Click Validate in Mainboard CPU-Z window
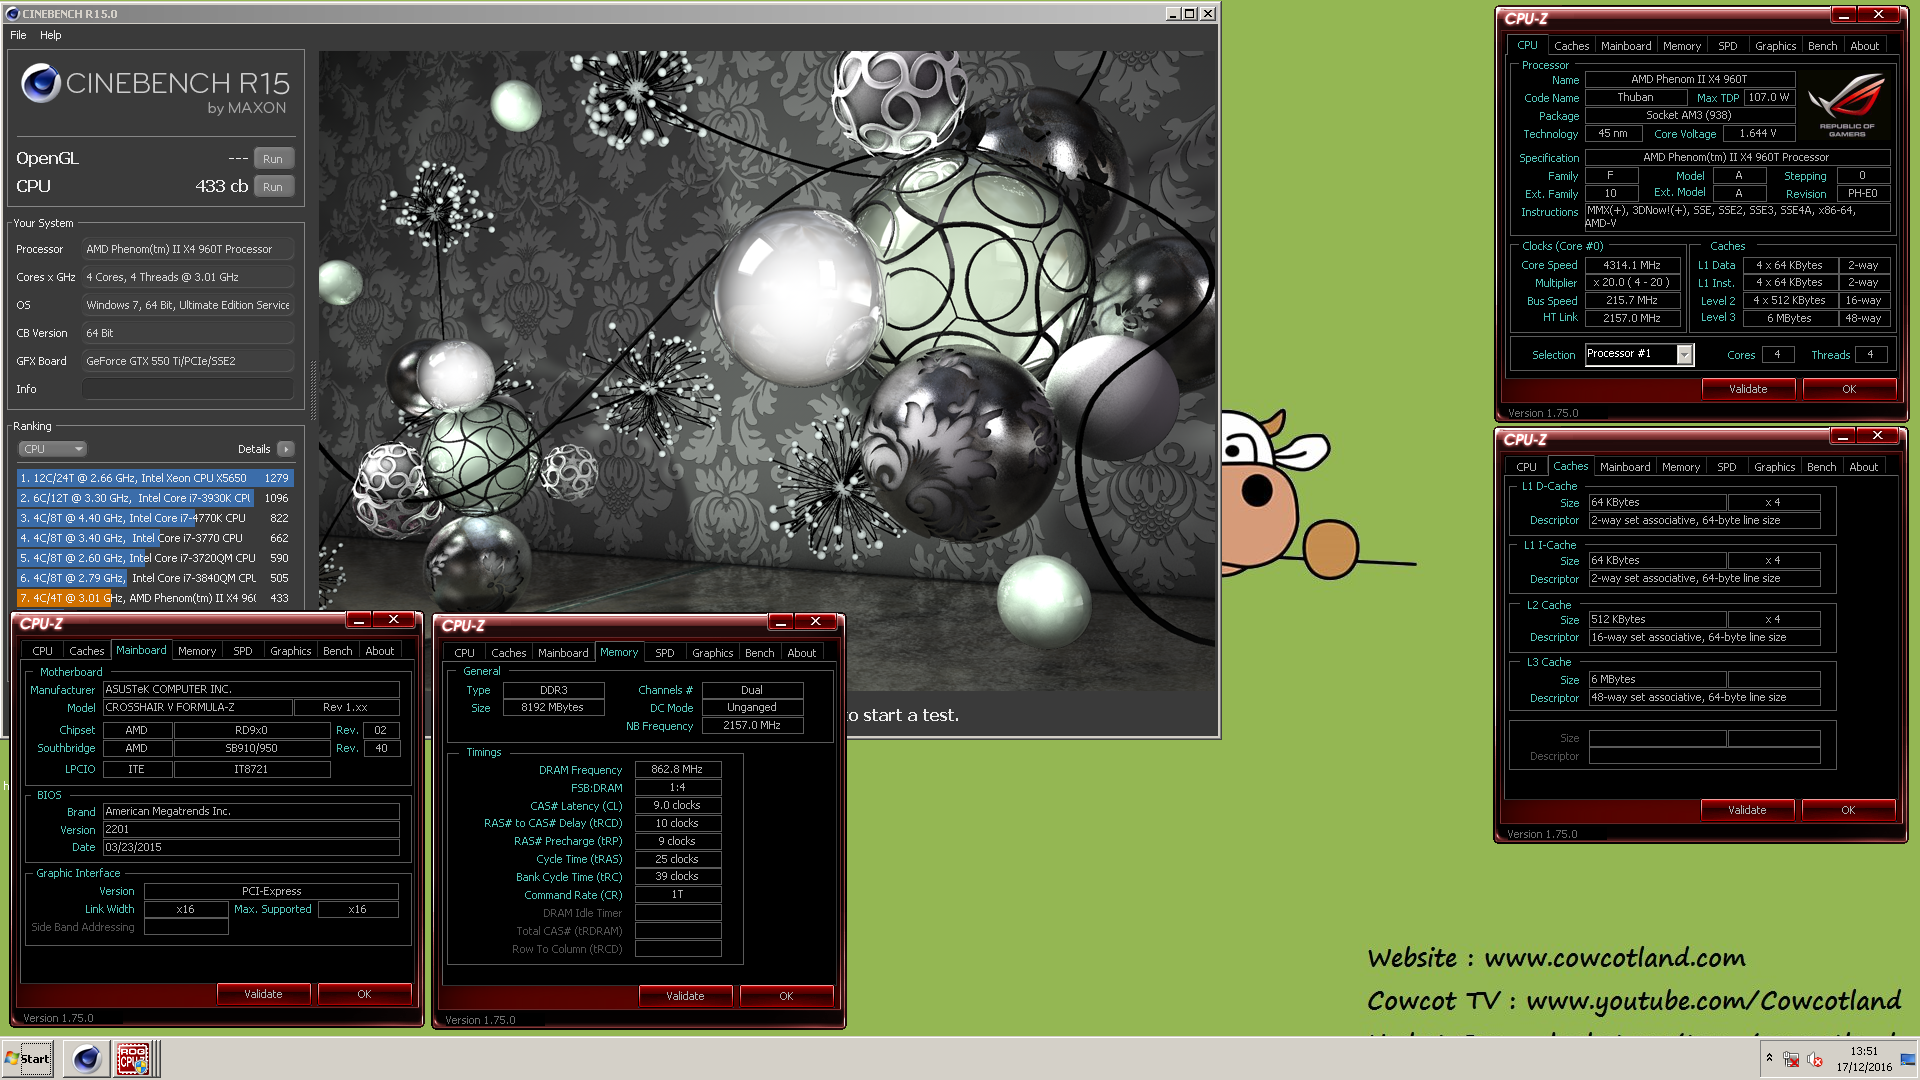The image size is (1920, 1080). tap(263, 994)
